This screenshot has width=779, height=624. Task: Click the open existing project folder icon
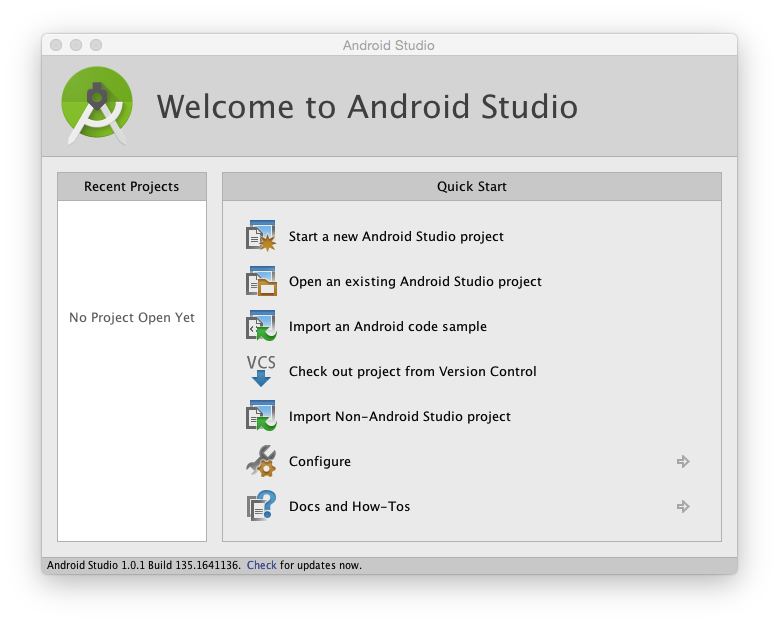(x=261, y=281)
